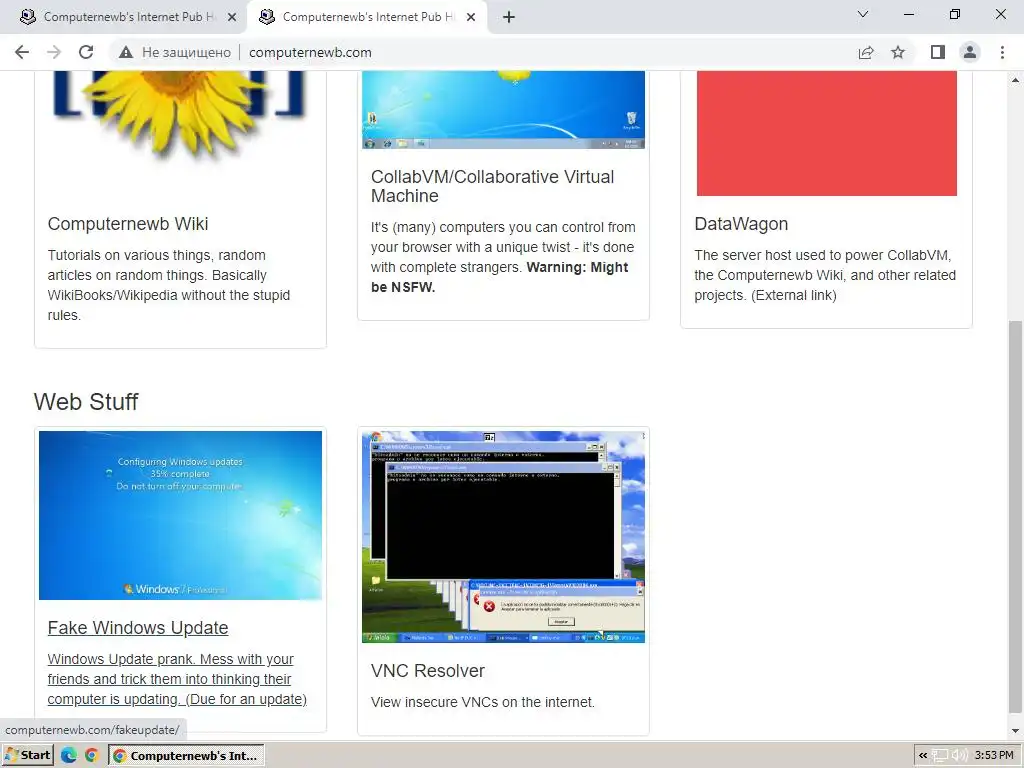1024x768 pixels.
Task: Open the browser side panel
Action: (938, 52)
